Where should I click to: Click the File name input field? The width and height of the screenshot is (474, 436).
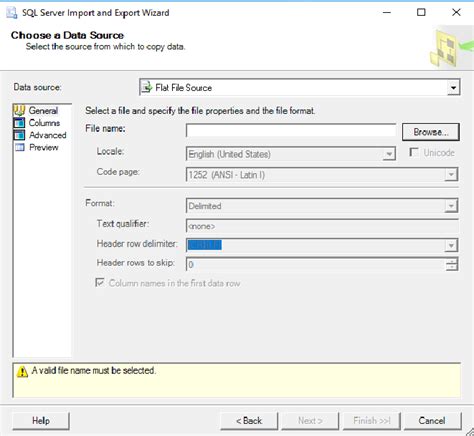click(x=291, y=130)
